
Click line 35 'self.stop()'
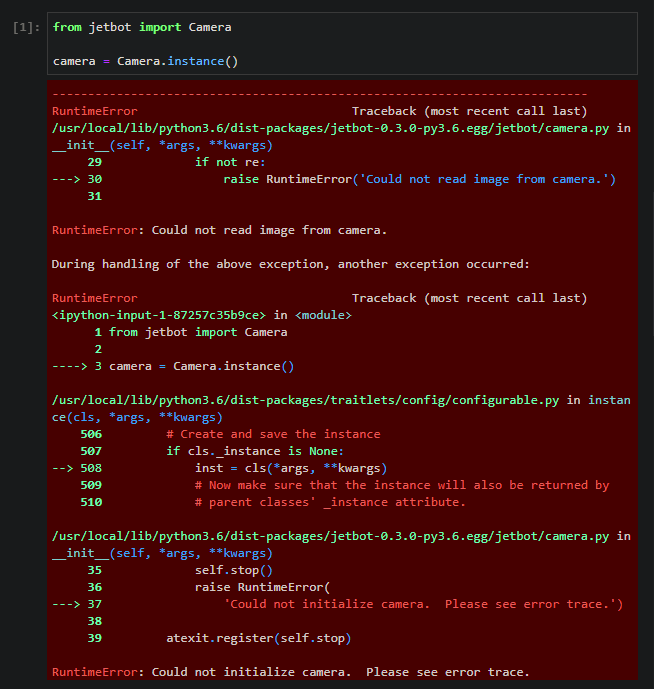pos(234,570)
